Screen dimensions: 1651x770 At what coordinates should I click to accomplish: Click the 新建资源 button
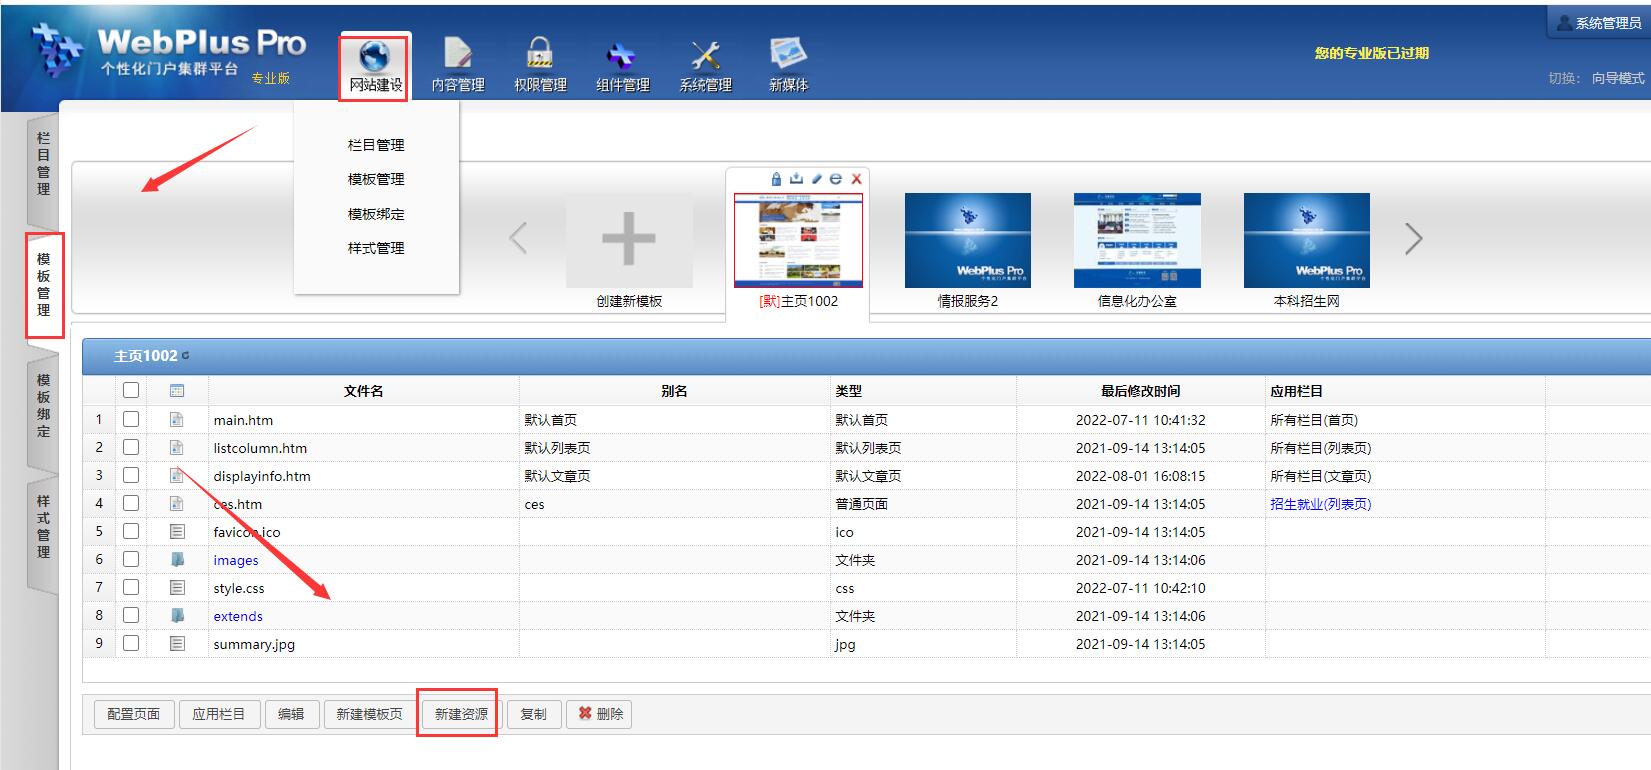461,714
